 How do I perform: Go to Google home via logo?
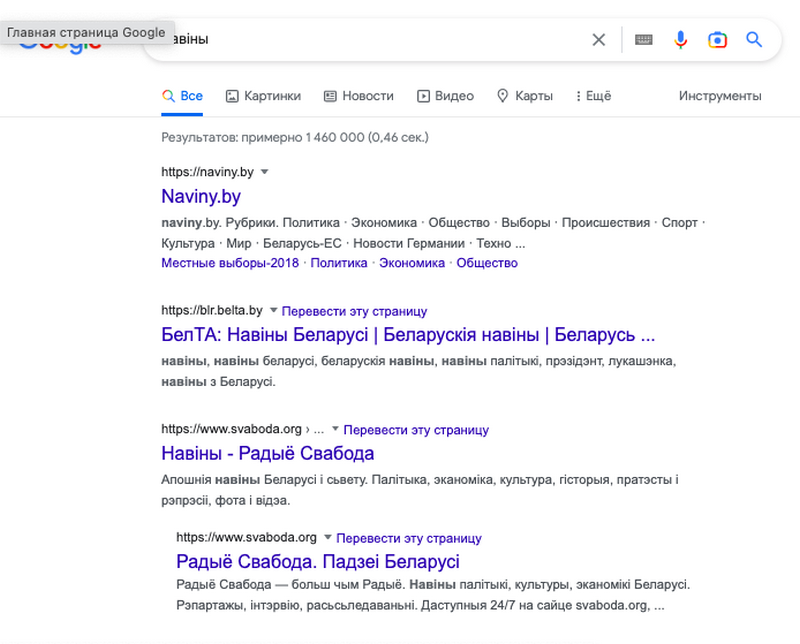point(60,50)
